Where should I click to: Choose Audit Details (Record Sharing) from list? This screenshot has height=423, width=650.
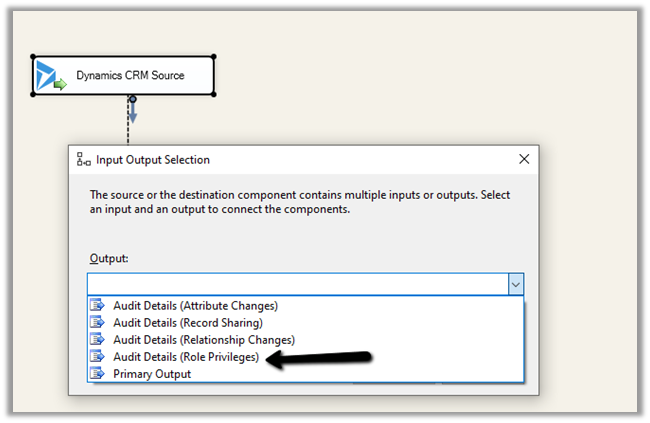coord(187,323)
